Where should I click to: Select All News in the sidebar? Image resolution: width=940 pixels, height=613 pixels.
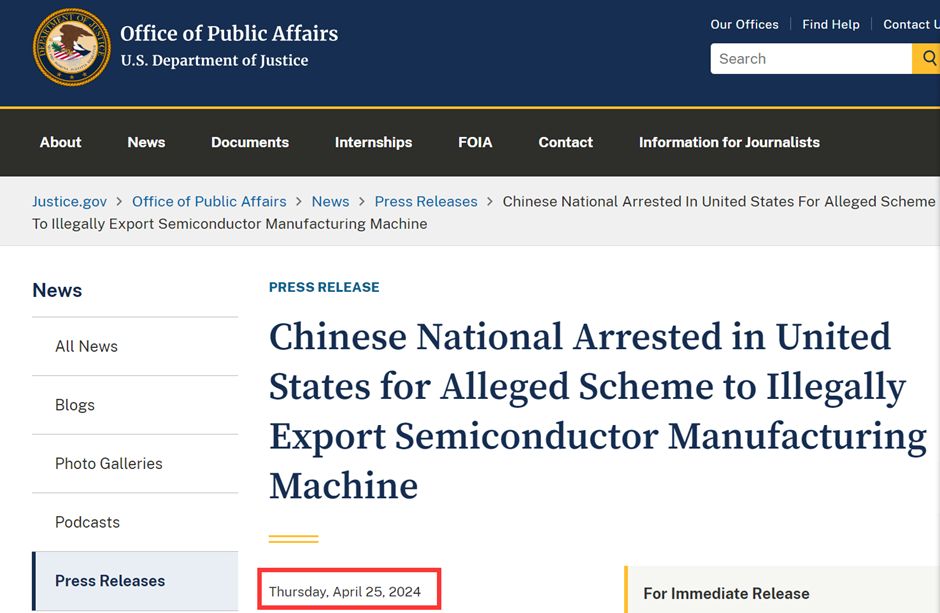click(86, 346)
